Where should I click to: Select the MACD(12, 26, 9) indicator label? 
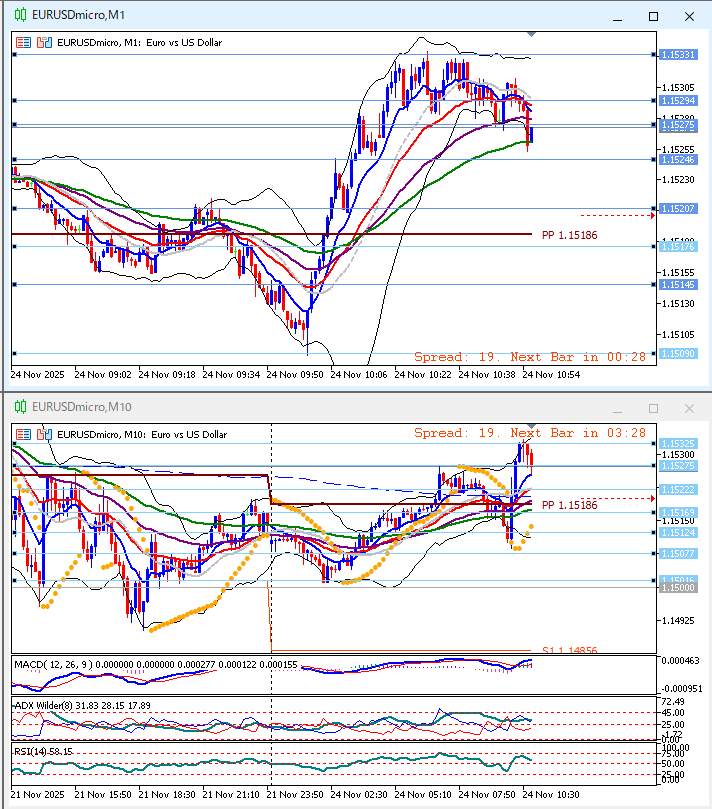[60, 664]
